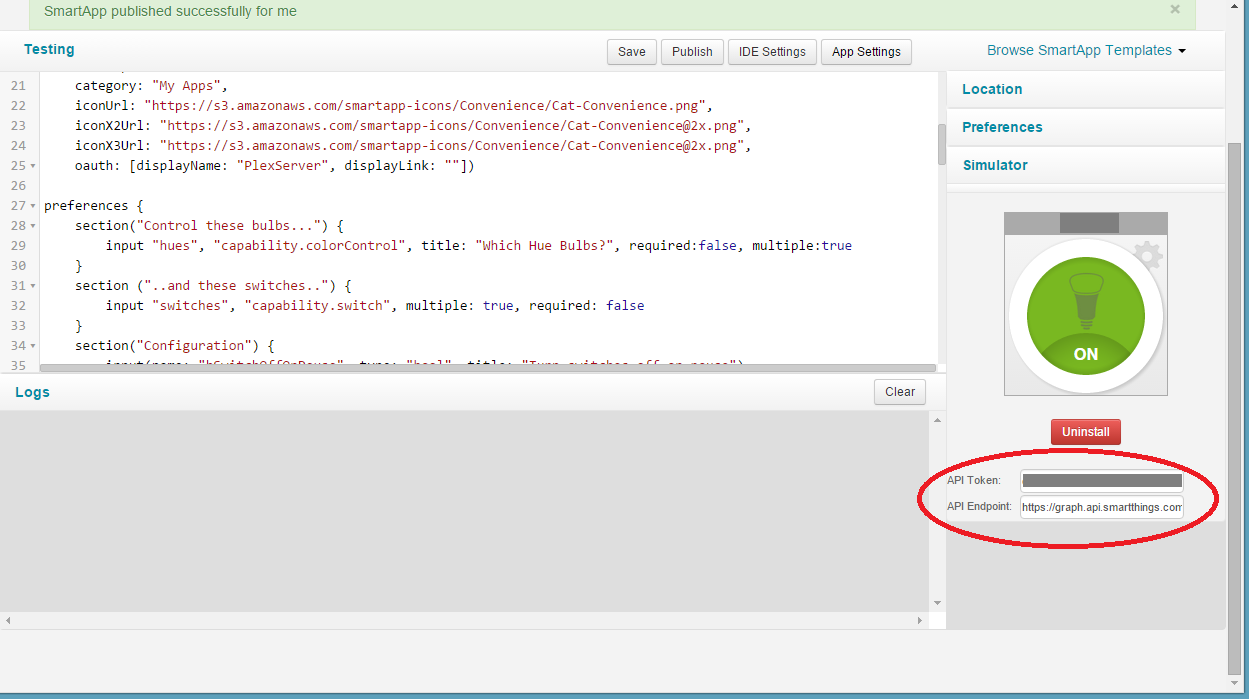Toggle the green ON bulb device tile

pyautogui.click(x=1086, y=316)
